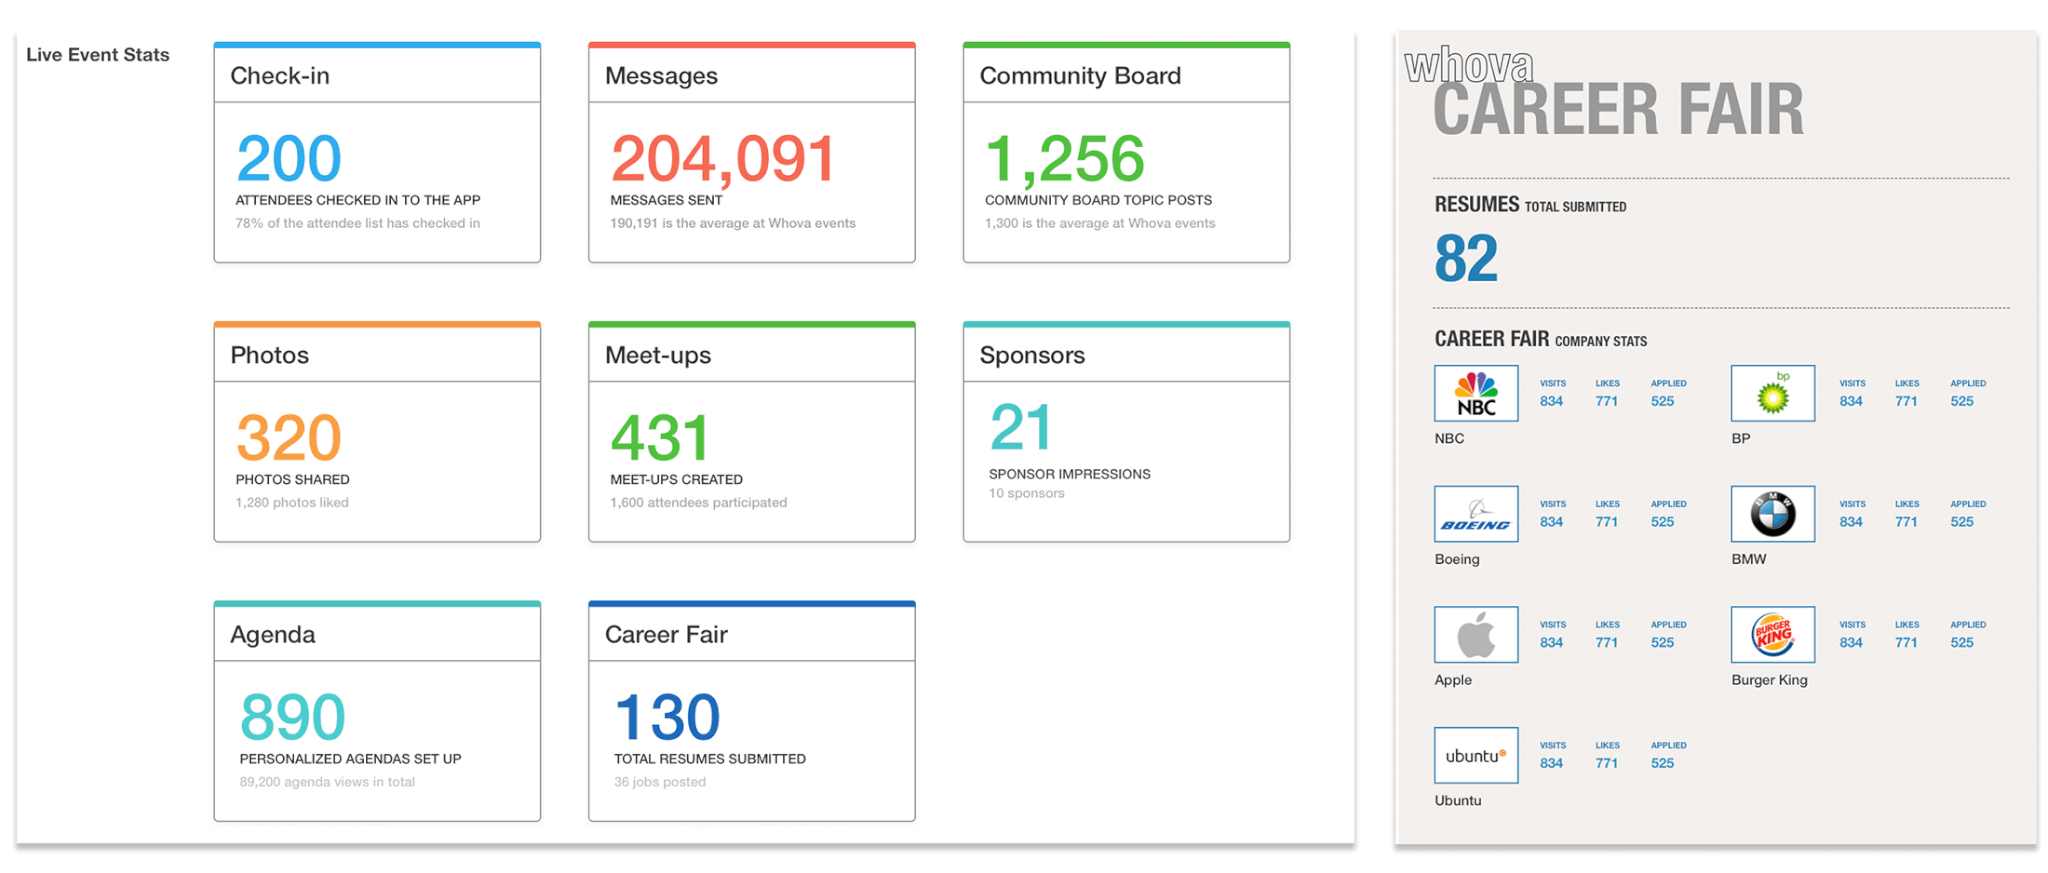Select the 431 meet-ups created number
This screenshot has height=873, width=2048.
coord(660,438)
